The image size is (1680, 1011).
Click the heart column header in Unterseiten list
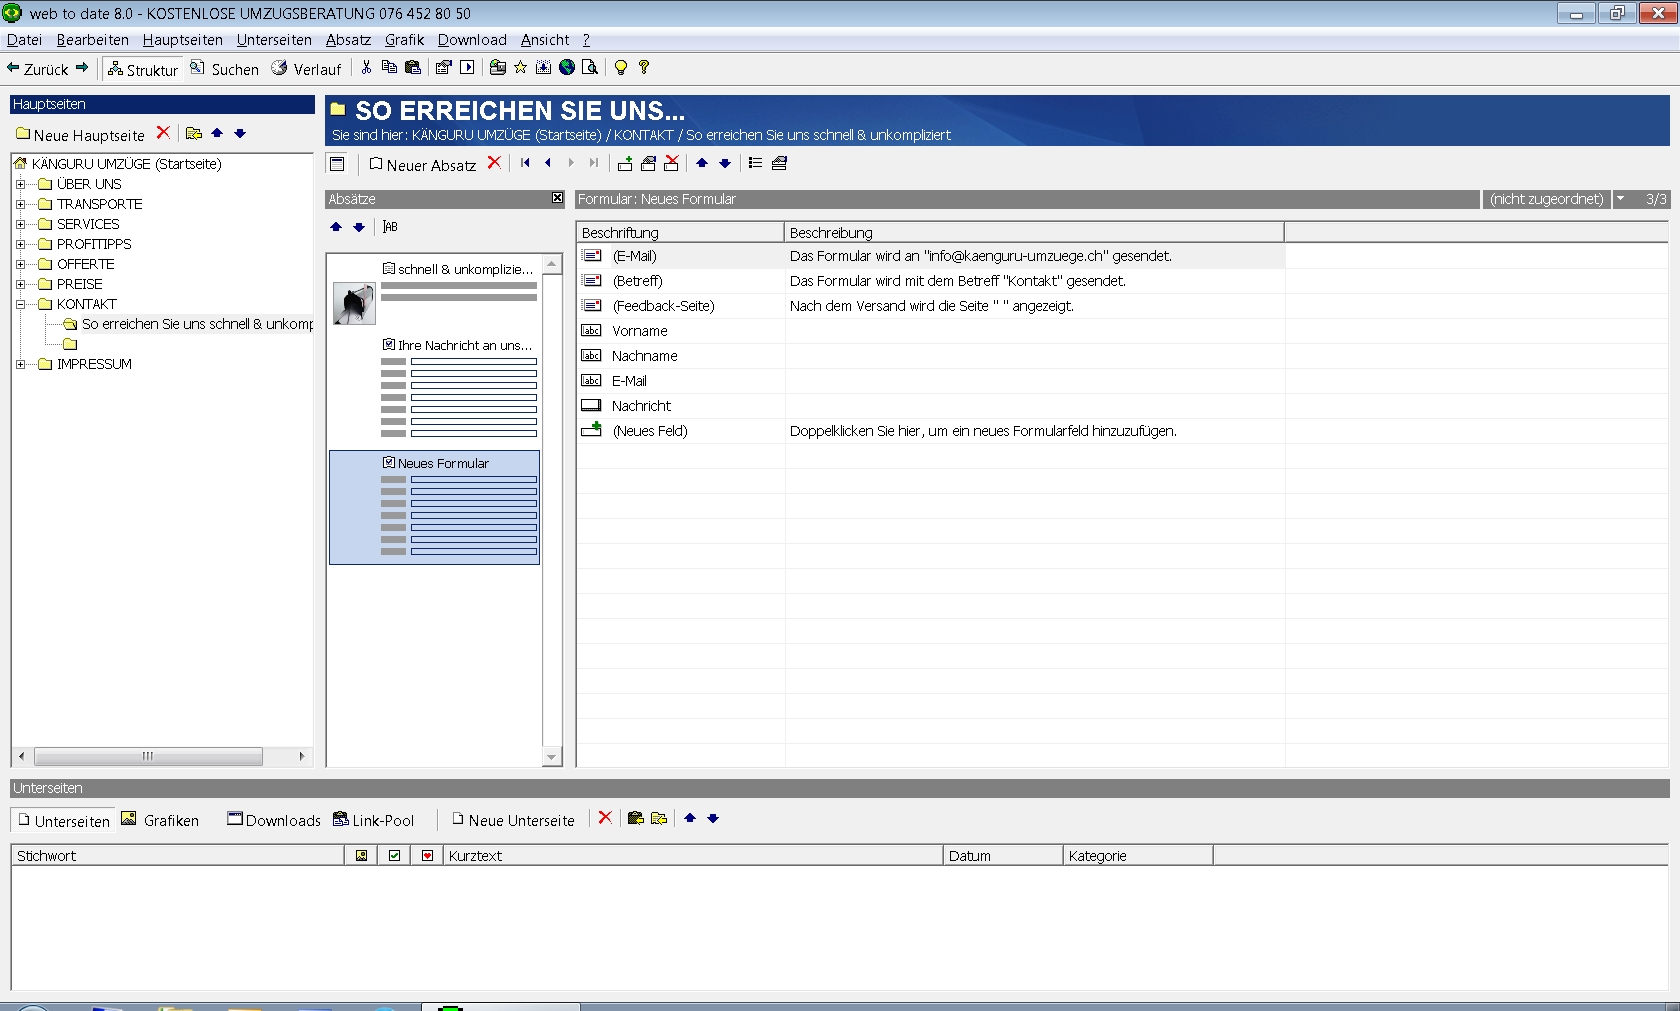pyautogui.click(x=427, y=856)
